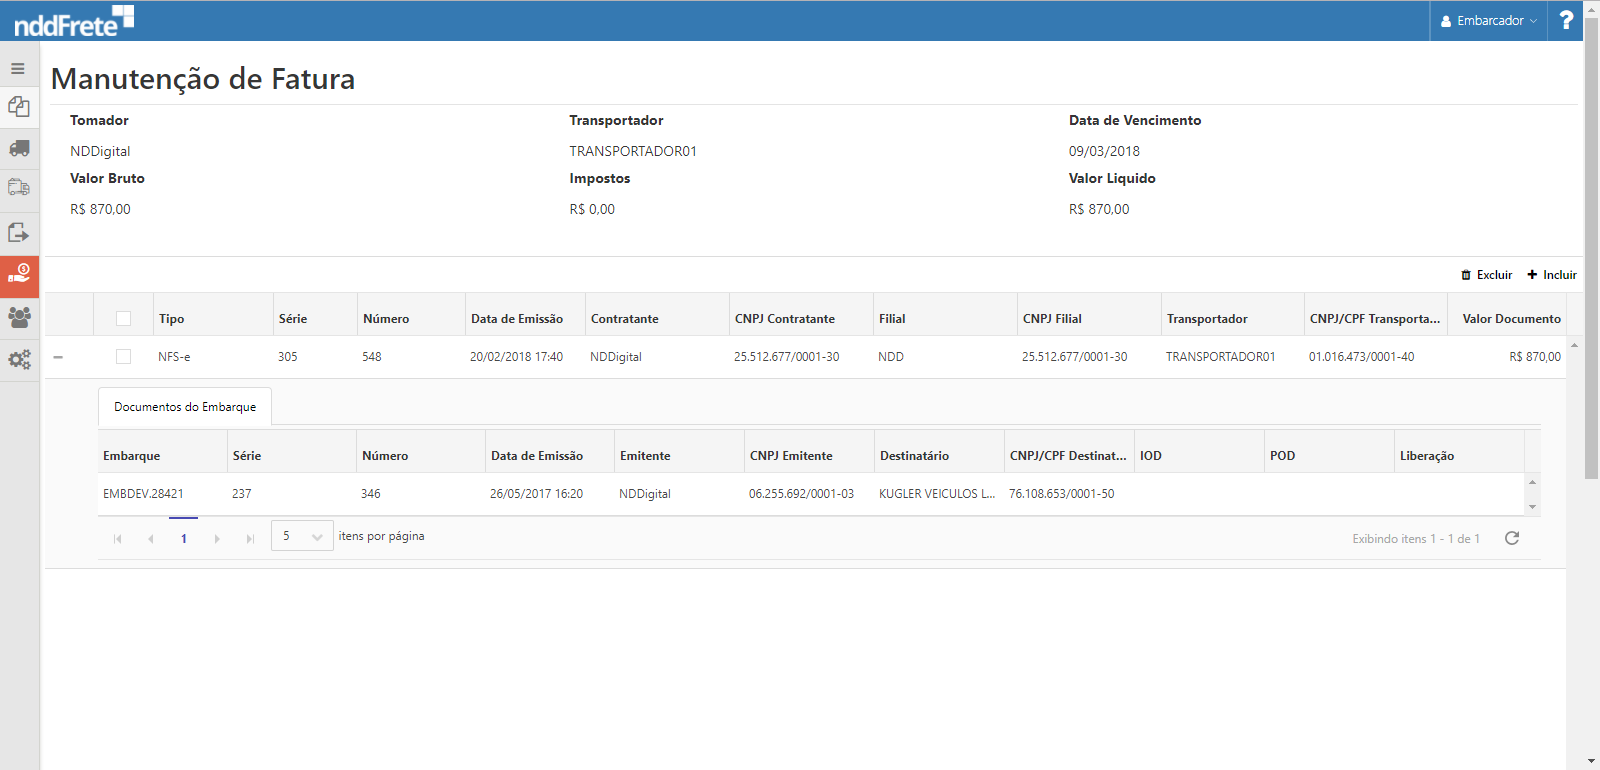Open the solid truck sidebar icon
The width and height of the screenshot is (1600, 770).
19,148
